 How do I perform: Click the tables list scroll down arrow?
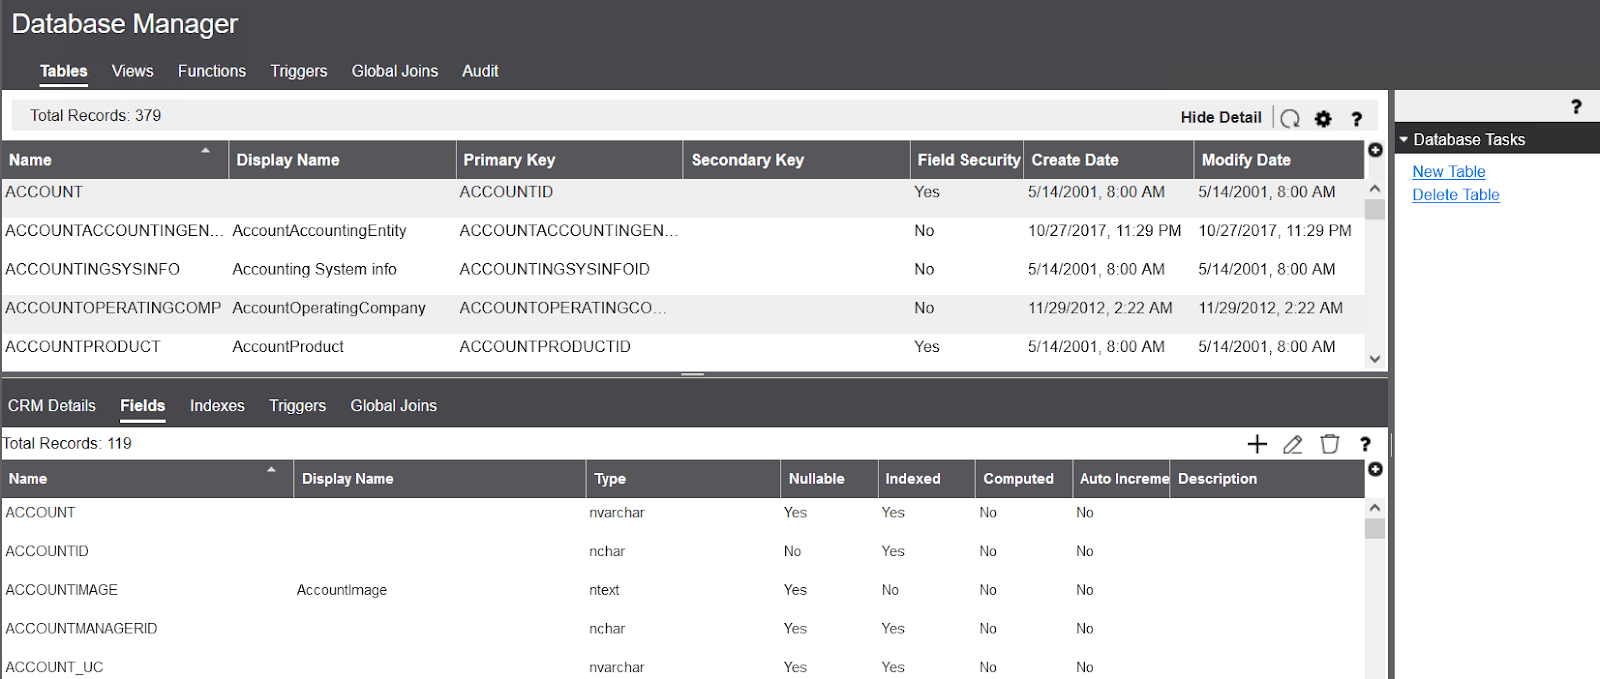(1375, 359)
